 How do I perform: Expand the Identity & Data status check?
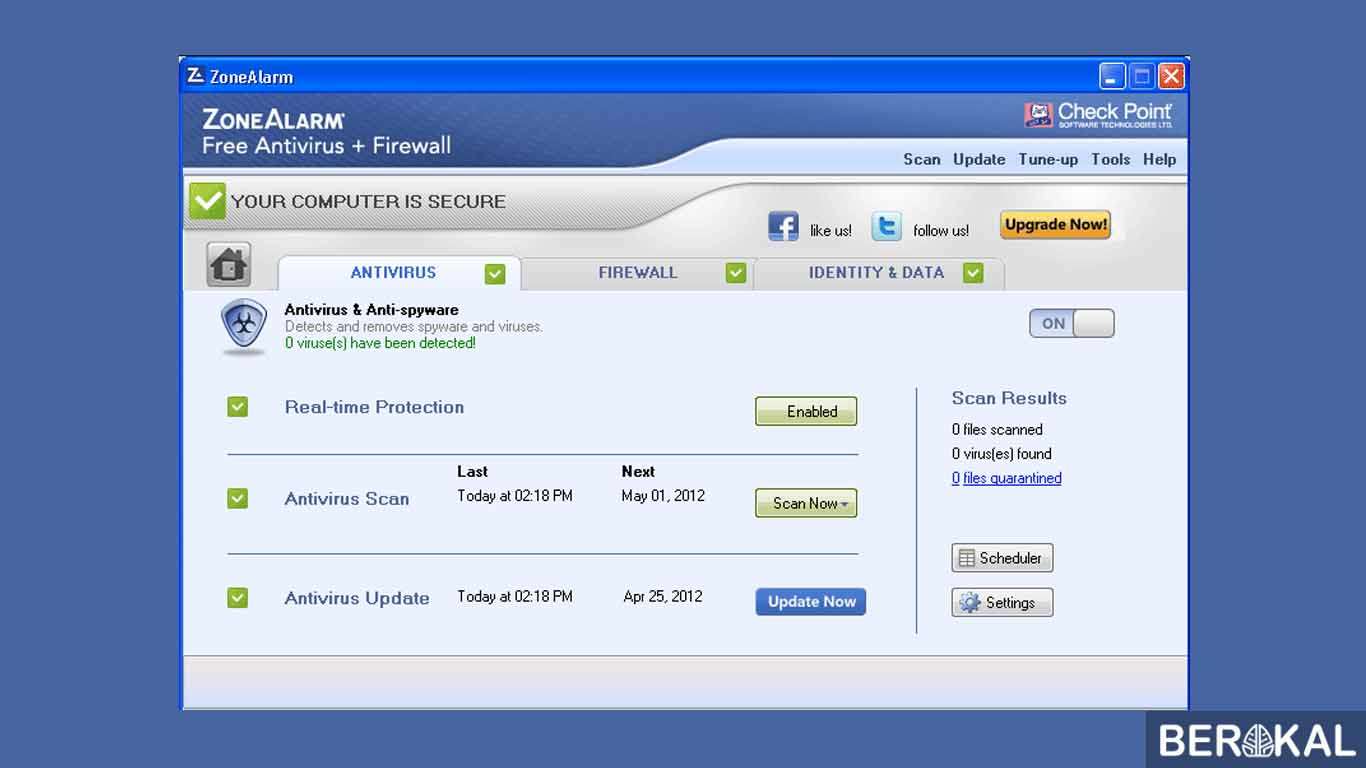tap(973, 272)
